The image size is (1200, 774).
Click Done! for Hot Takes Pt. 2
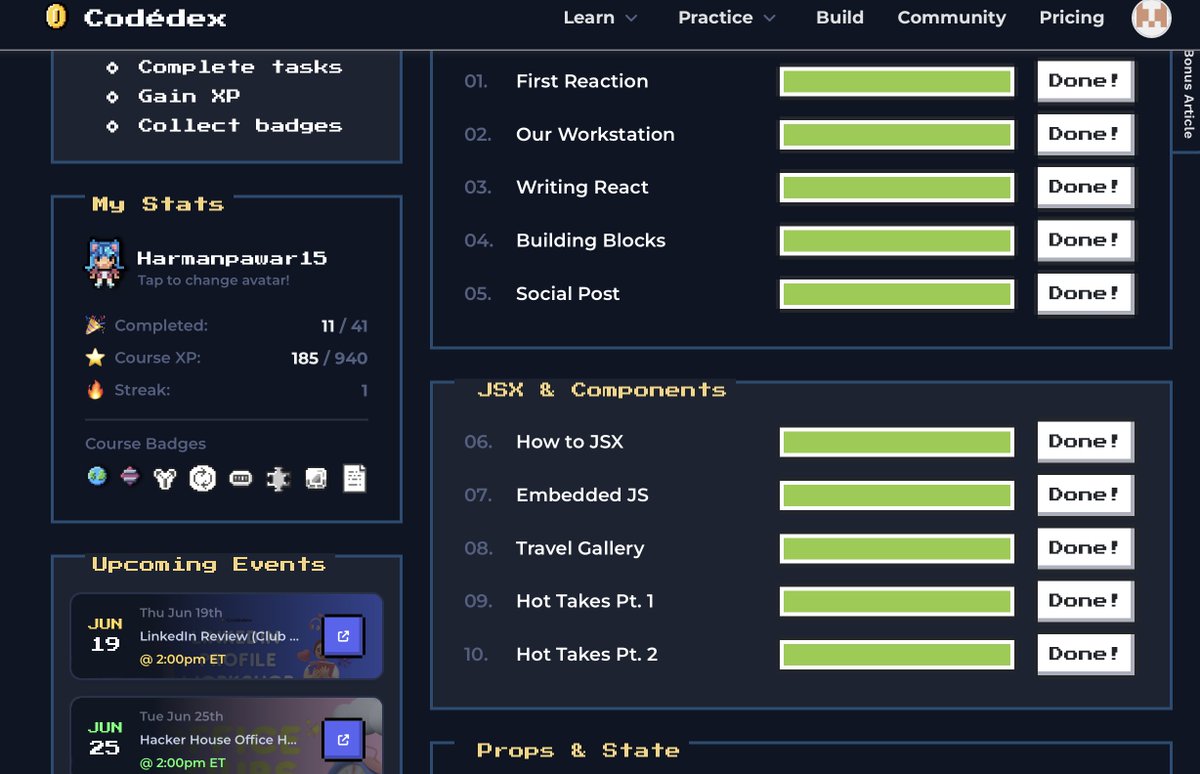pos(1085,653)
